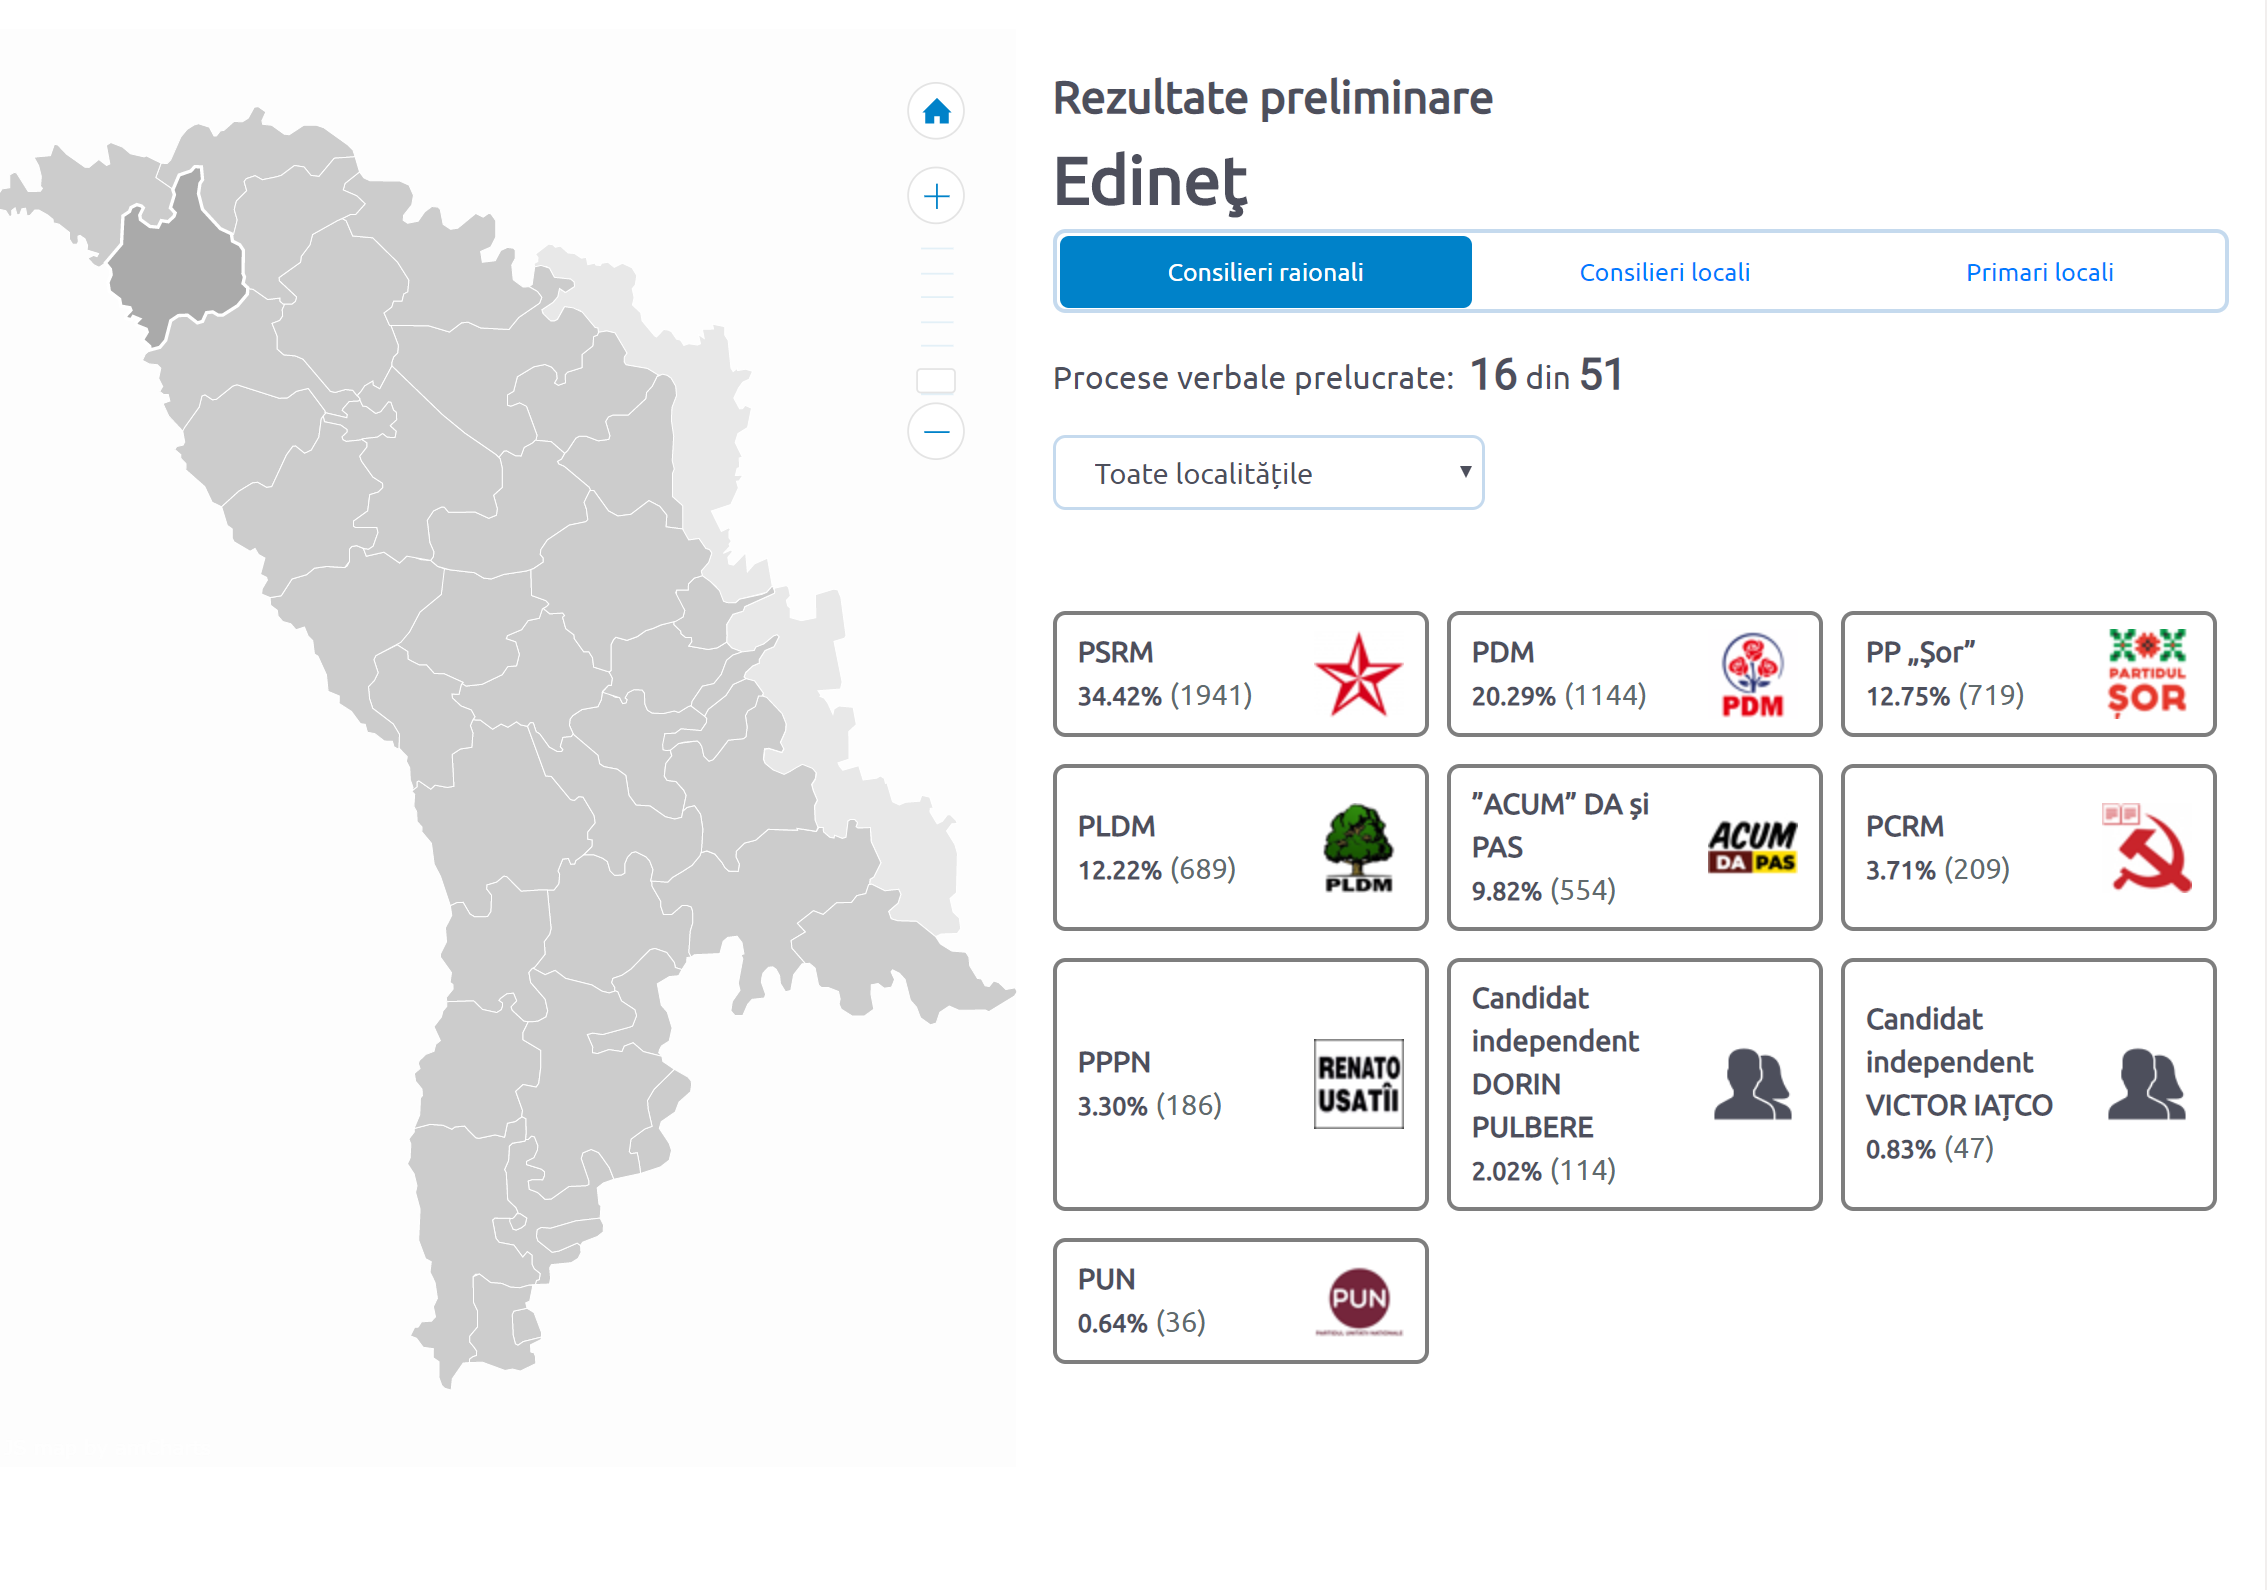Click the map zoom slider handle
Screen dimensions: 2267x1590
(x=935, y=381)
